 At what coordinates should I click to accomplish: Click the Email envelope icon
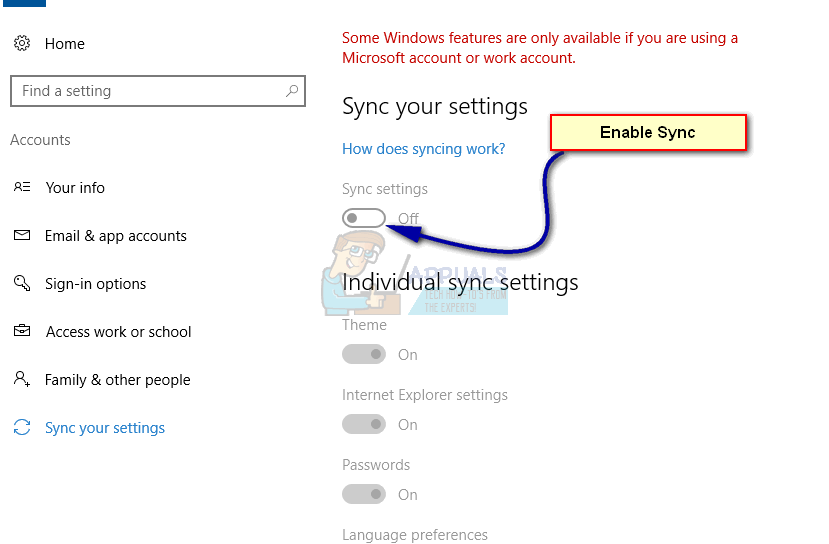[x=22, y=235]
